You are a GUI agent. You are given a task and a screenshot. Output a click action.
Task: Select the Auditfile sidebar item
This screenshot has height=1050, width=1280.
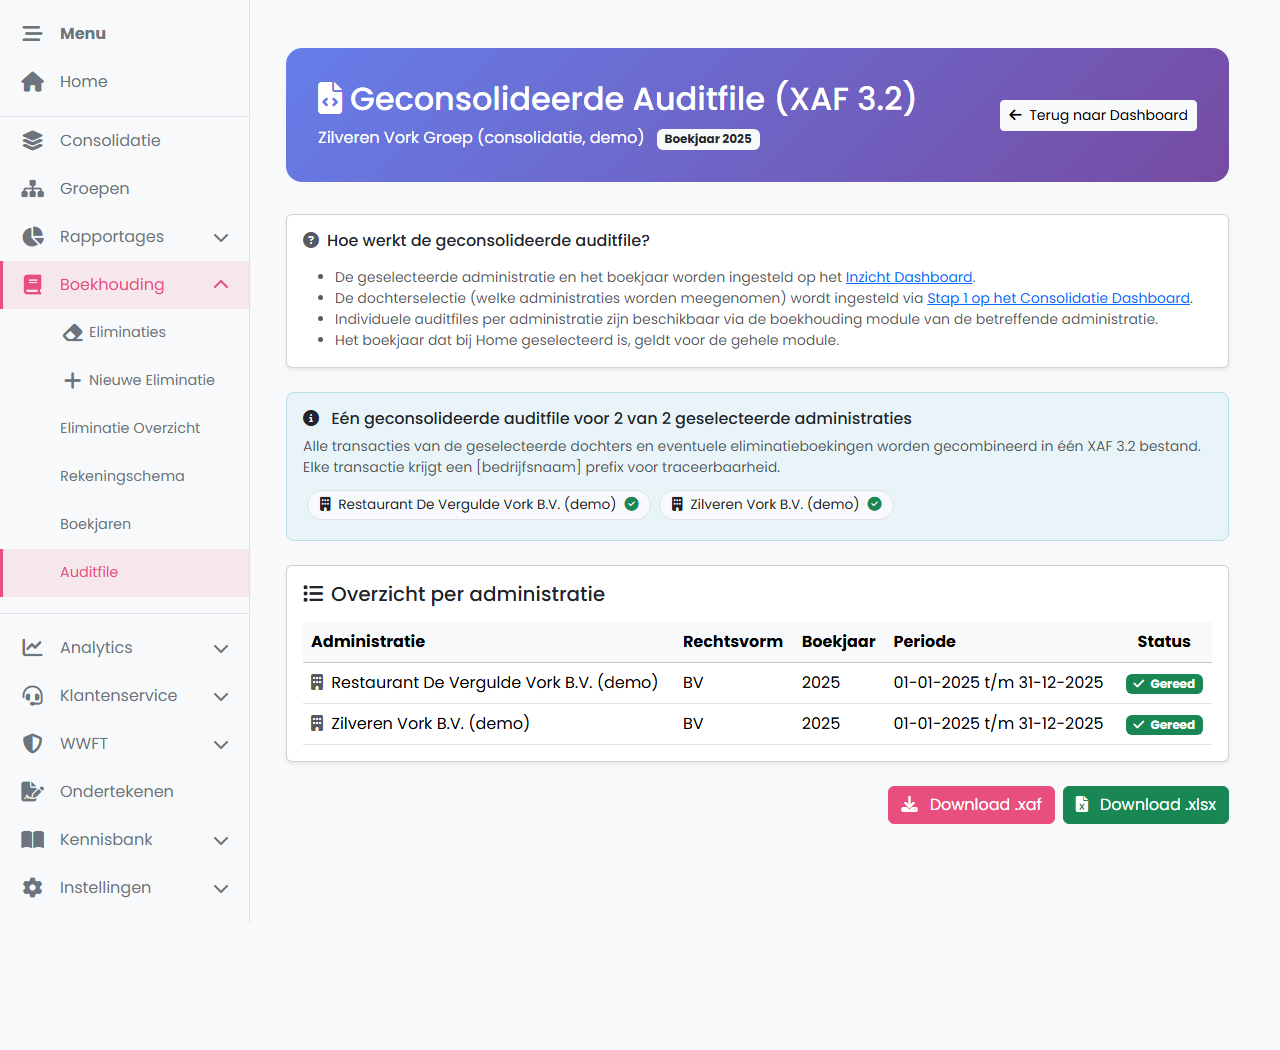(125, 573)
